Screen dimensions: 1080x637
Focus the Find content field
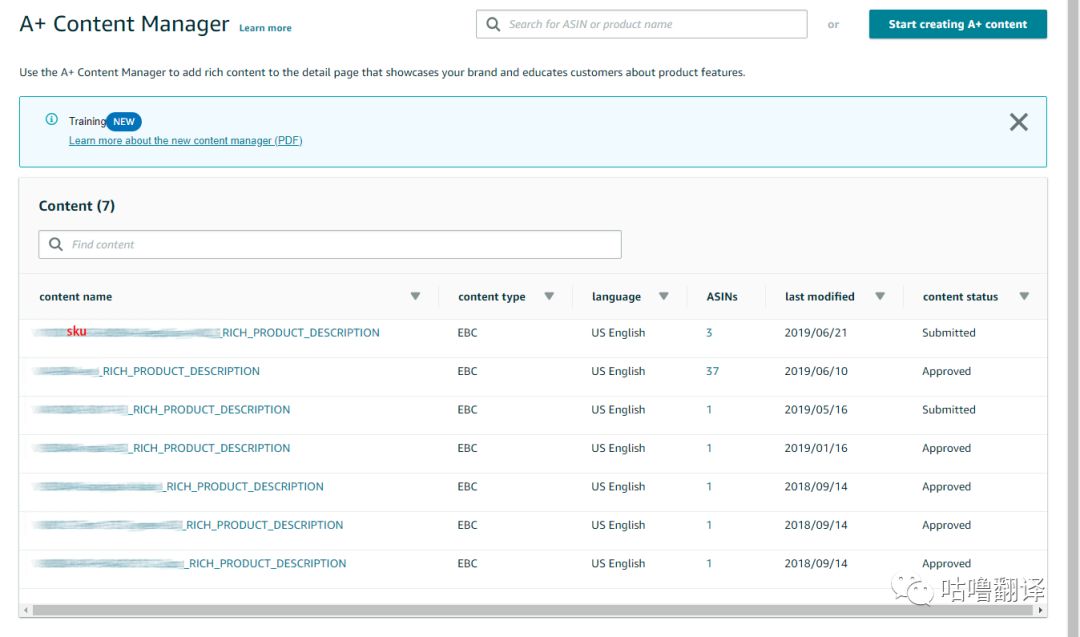tap(330, 244)
